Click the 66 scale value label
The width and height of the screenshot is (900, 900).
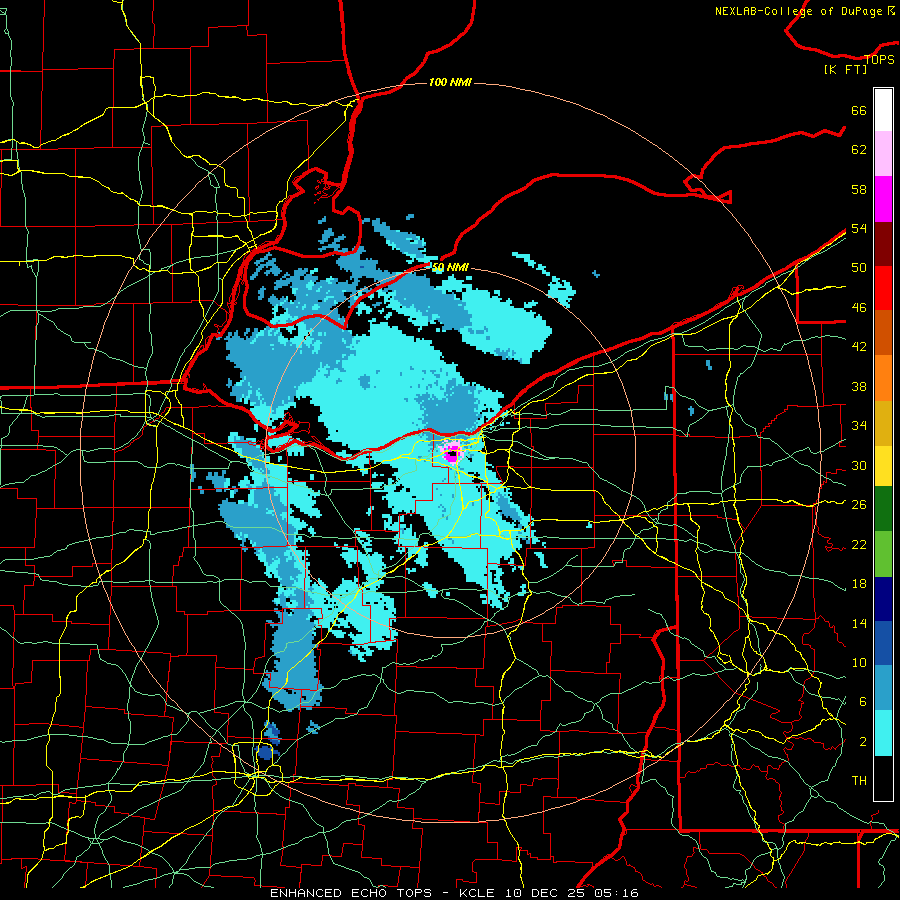tap(859, 110)
